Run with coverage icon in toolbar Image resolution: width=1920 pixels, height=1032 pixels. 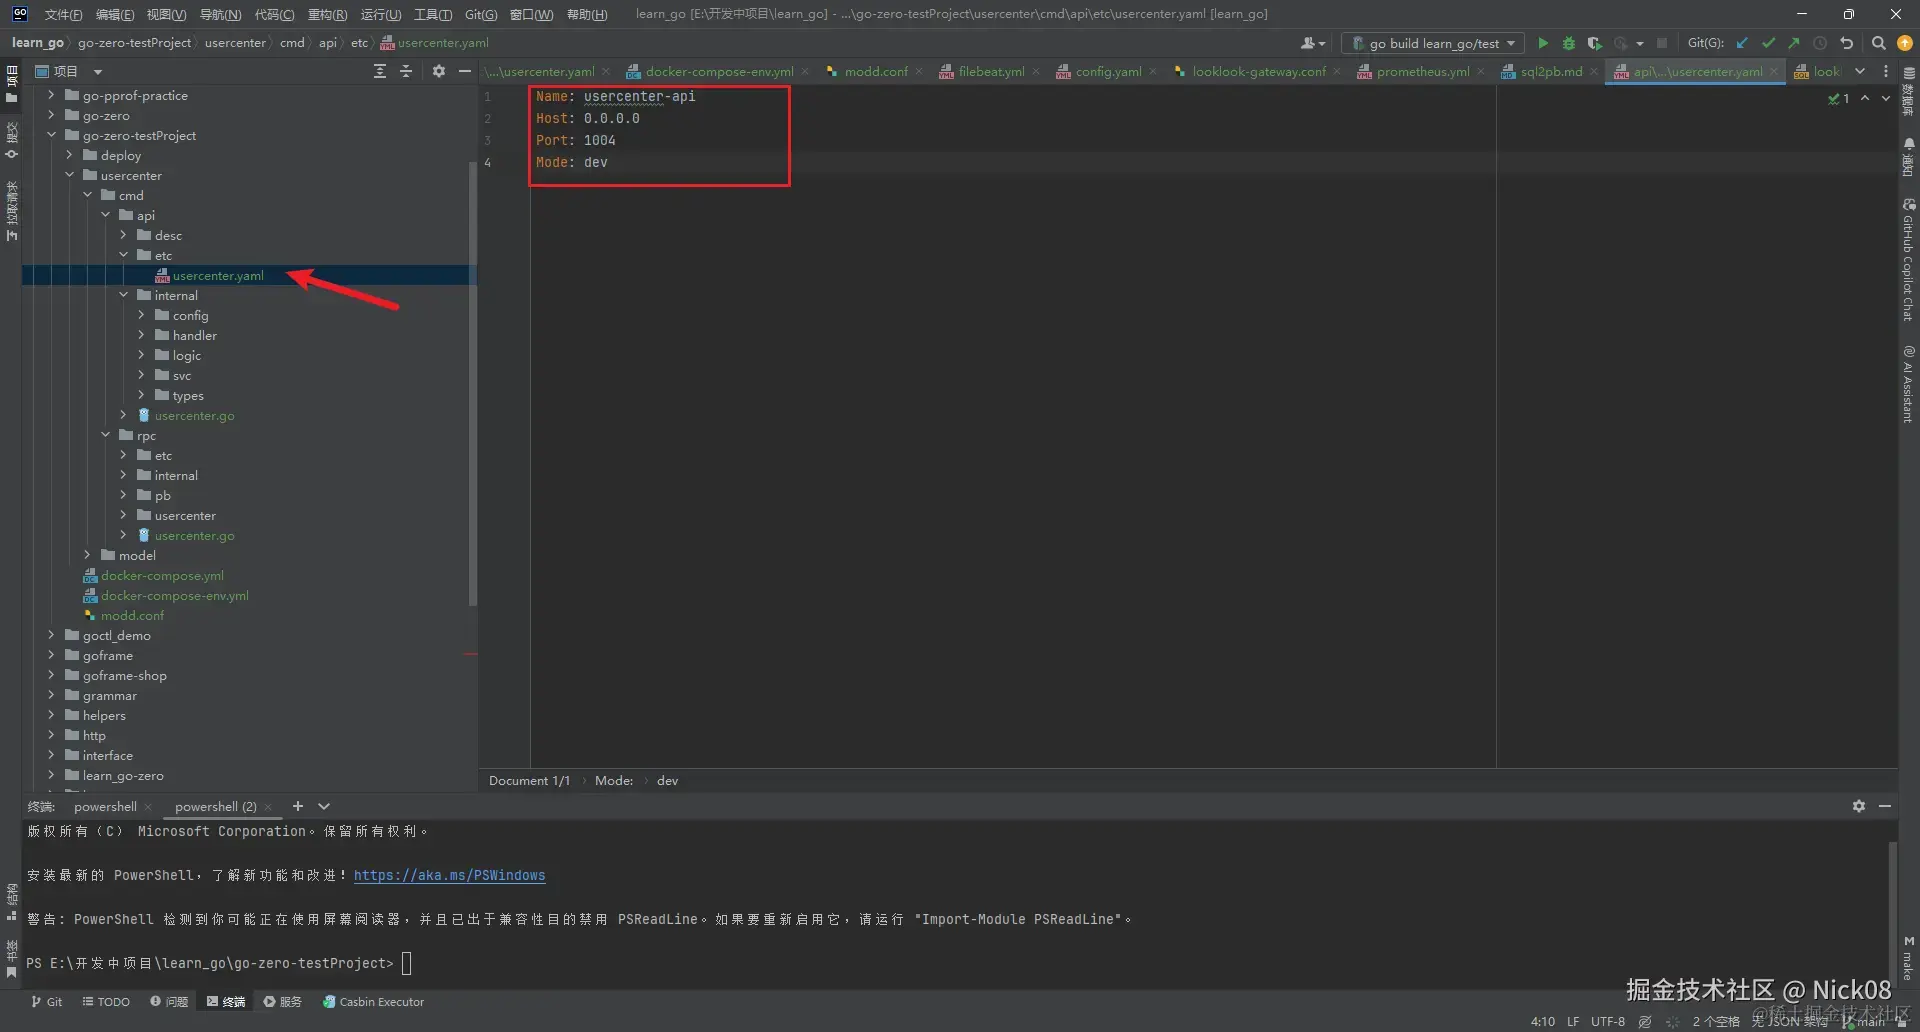coord(1595,43)
